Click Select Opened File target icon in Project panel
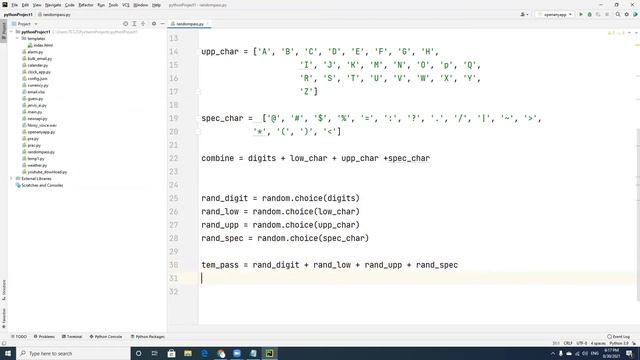640x360 pixels. 125,24
